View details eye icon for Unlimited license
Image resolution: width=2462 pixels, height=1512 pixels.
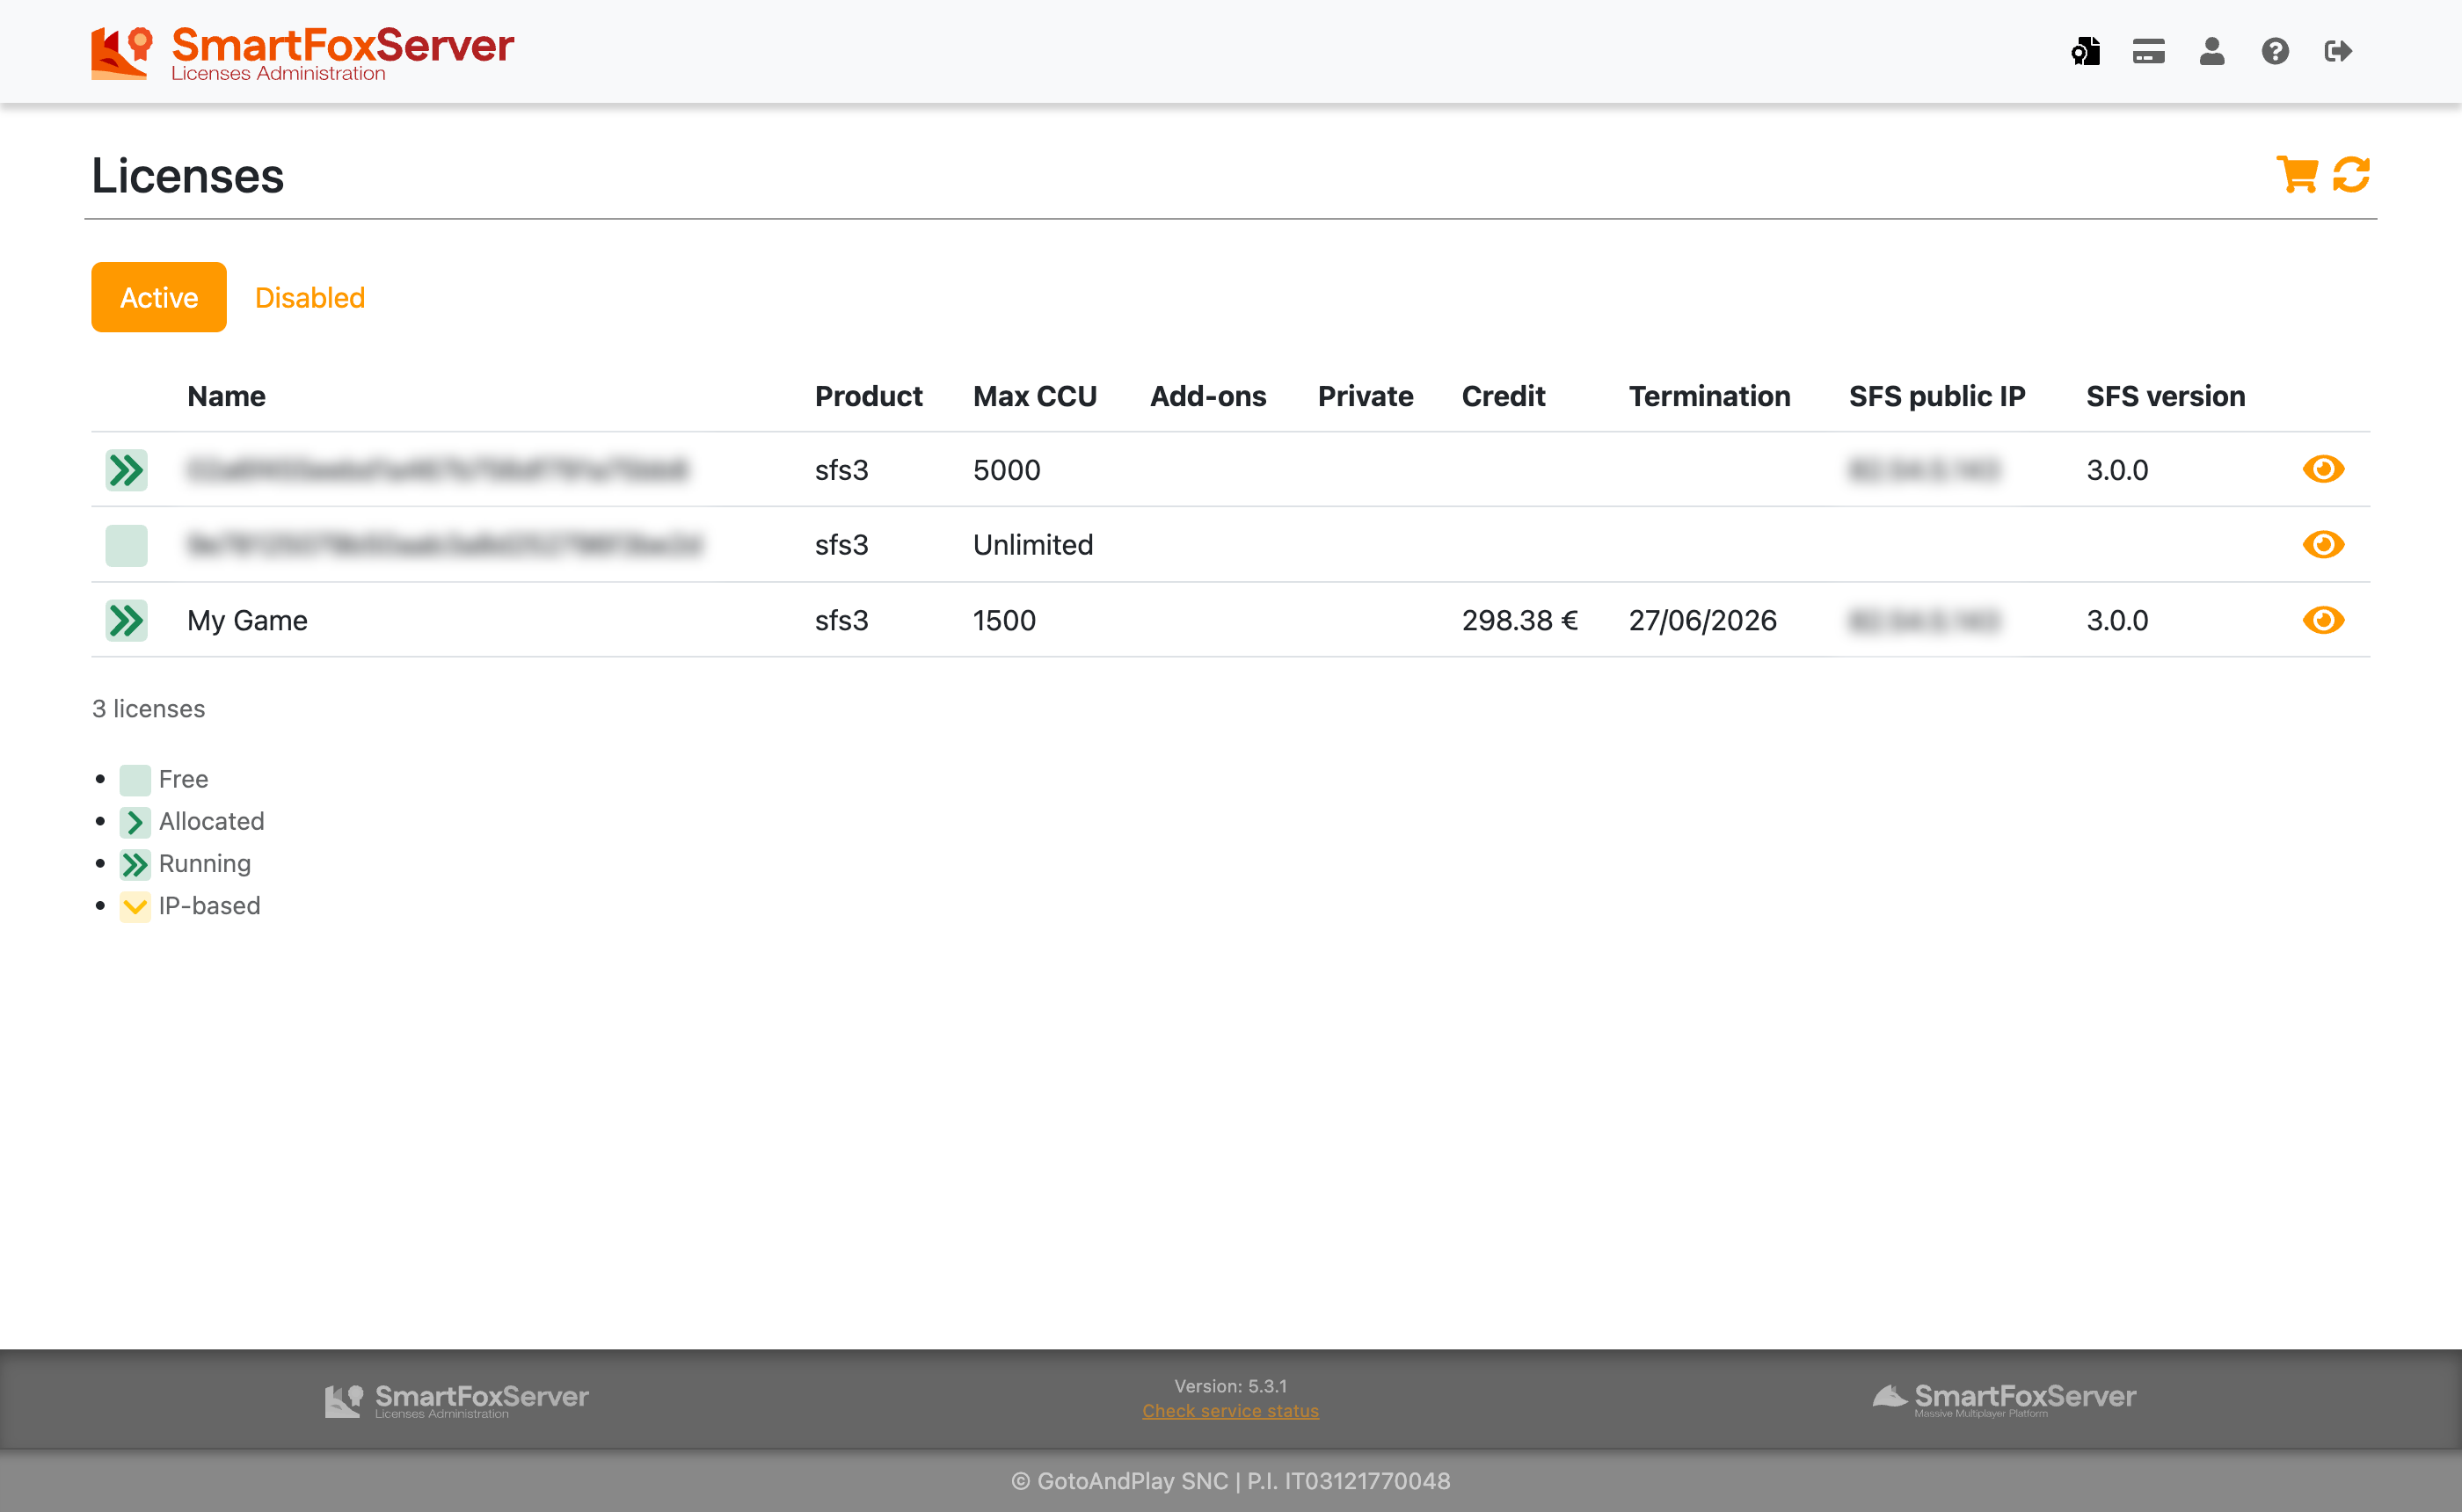click(2323, 544)
